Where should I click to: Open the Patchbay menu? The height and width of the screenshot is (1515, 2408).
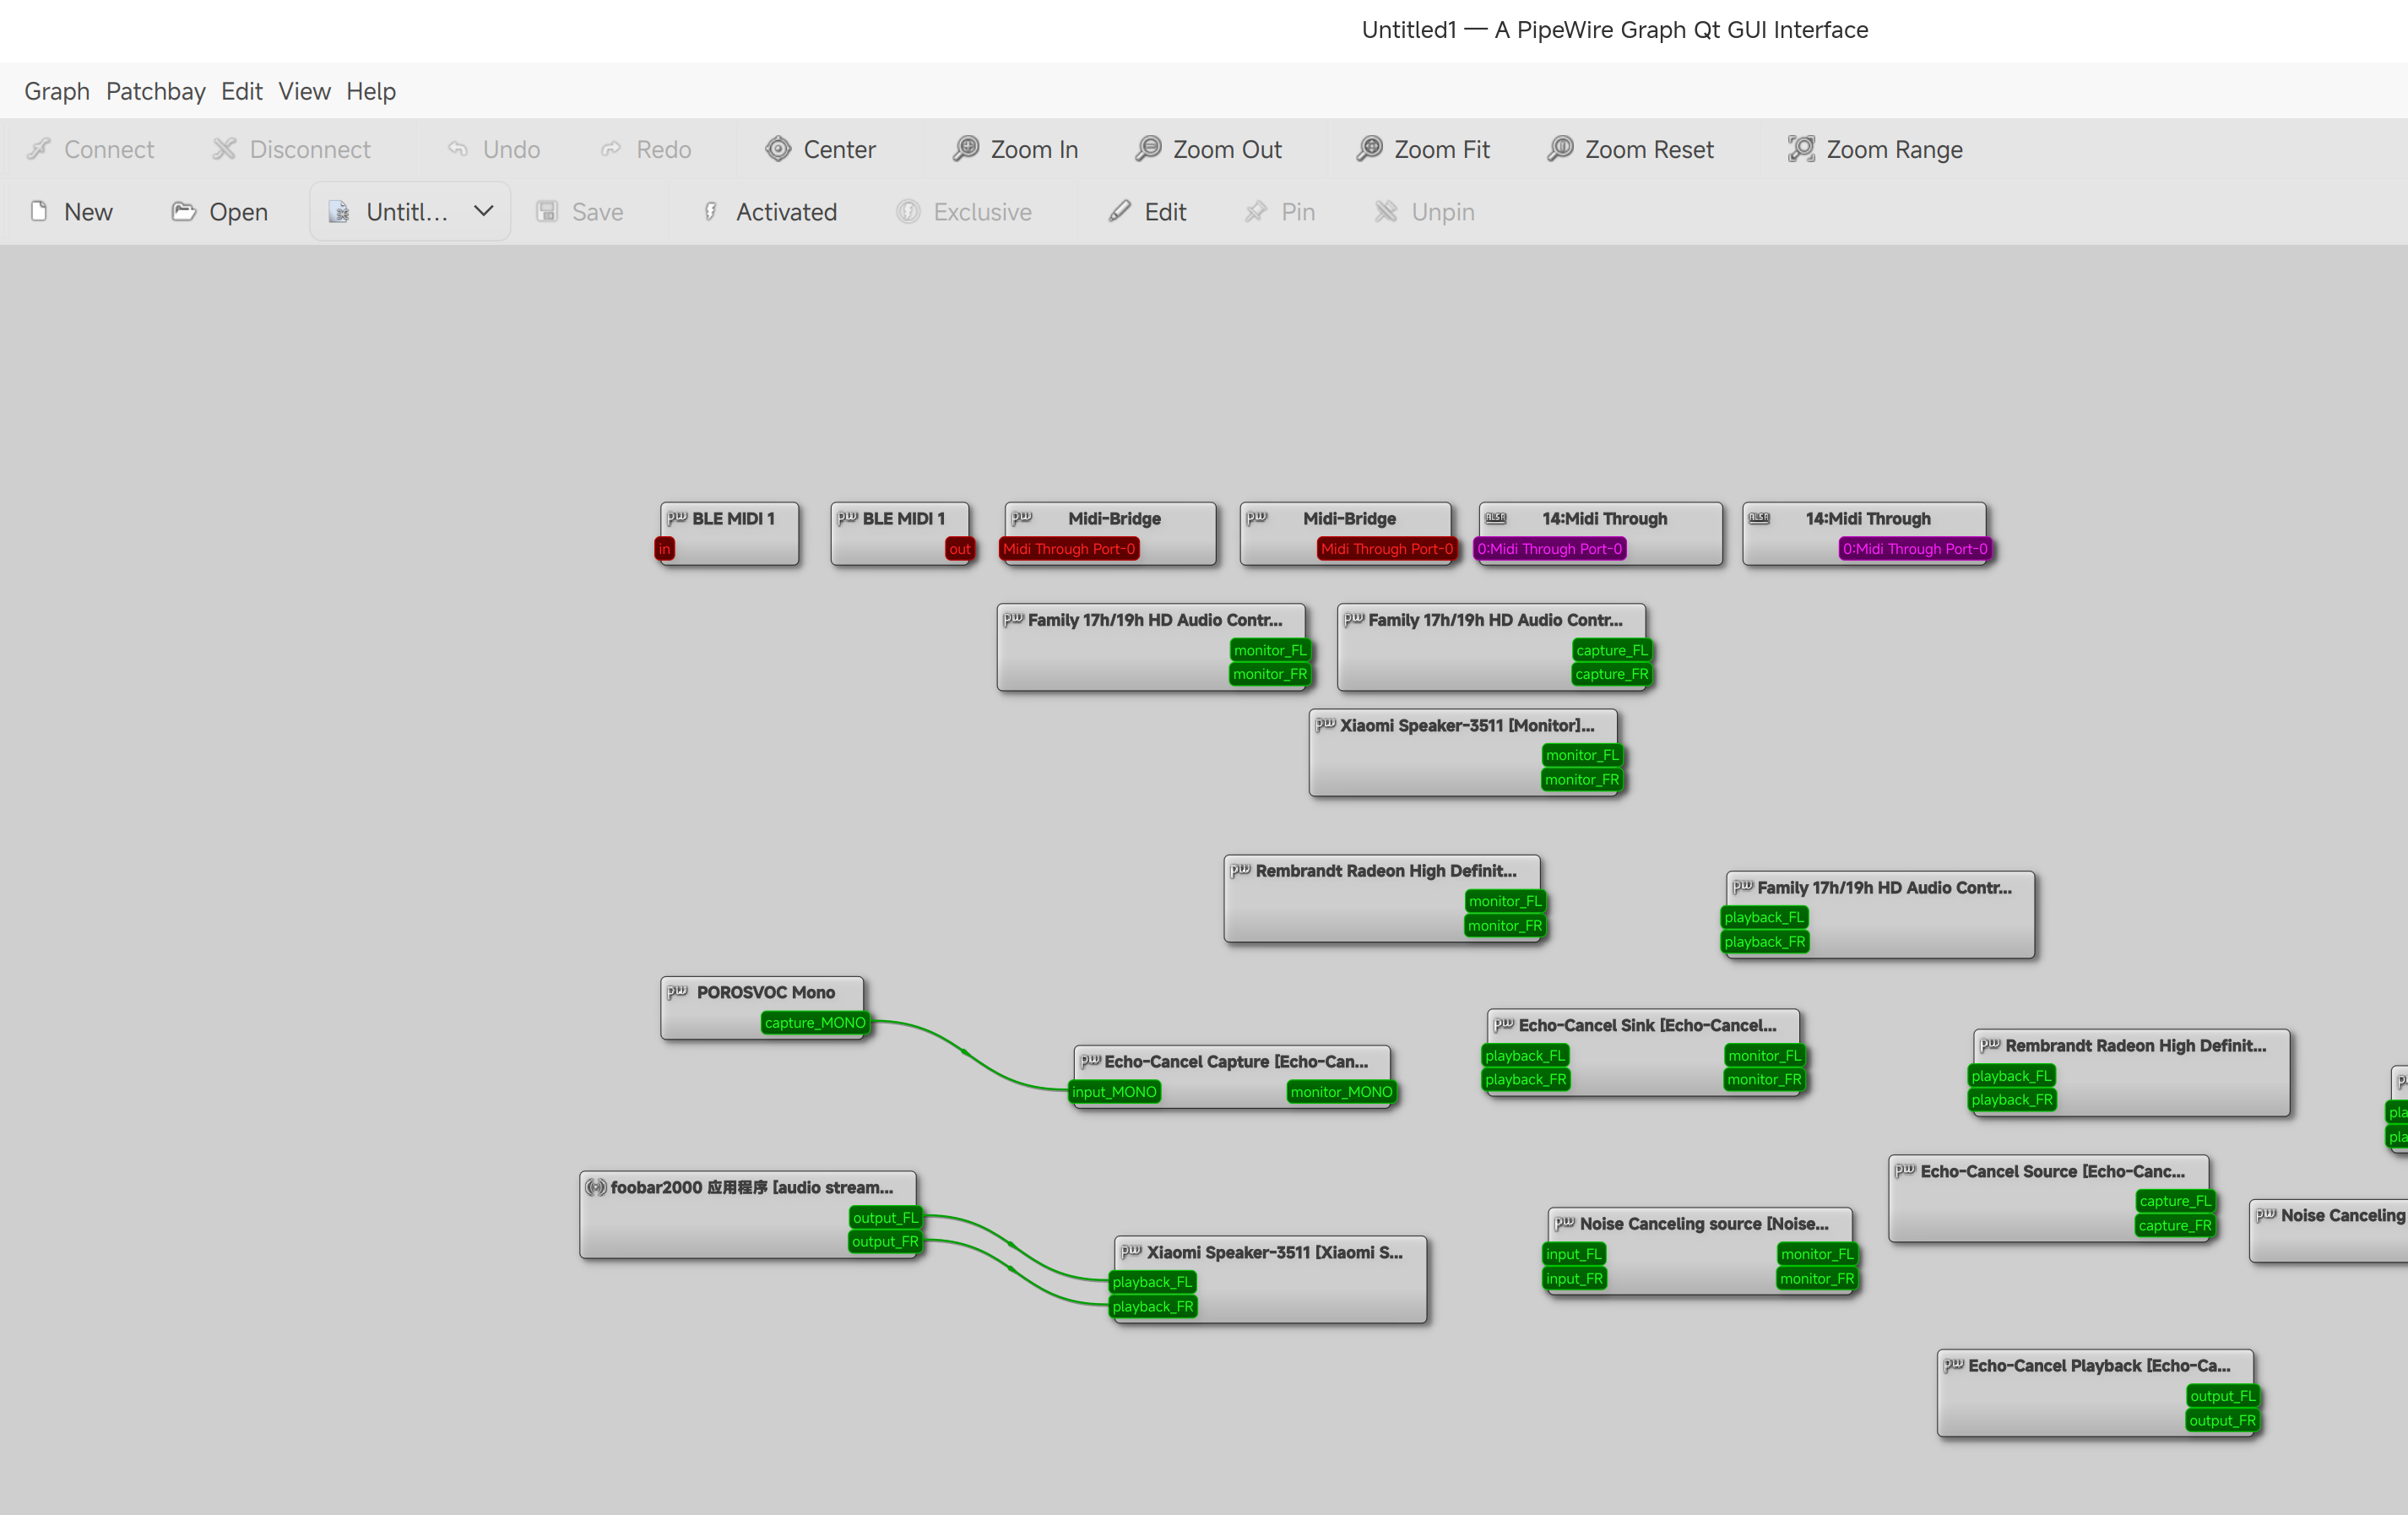[156, 91]
